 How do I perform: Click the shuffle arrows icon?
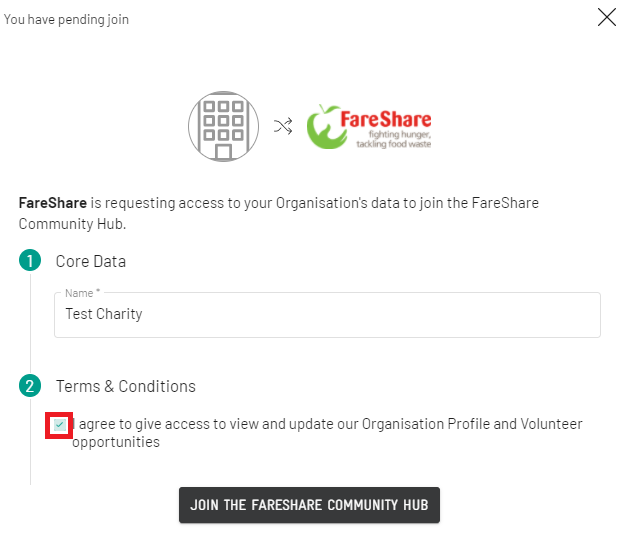(283, 126)
